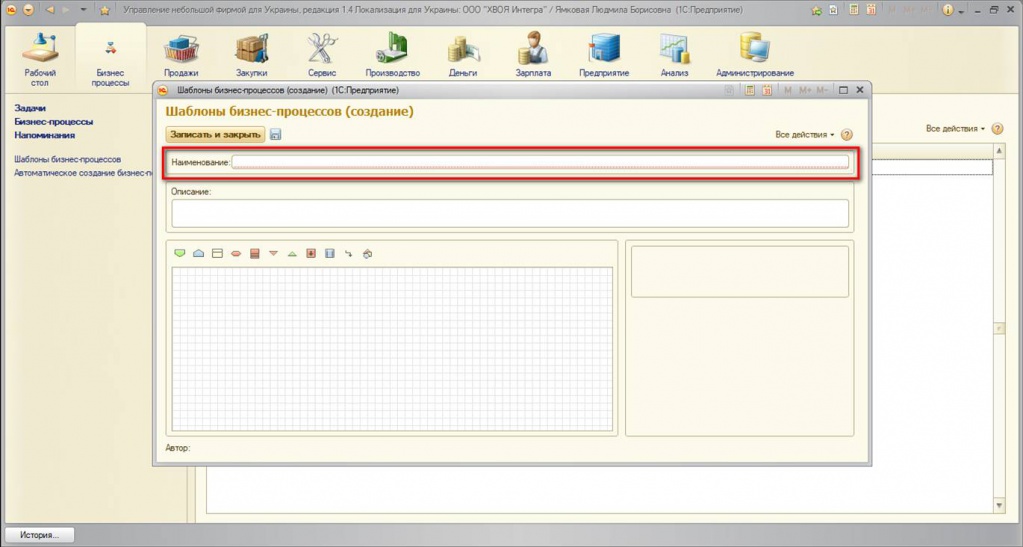The height and width of the screenshot is (547, 1023).
Task: Open Все действия menu in background list
Action: (x=955, y=129)
